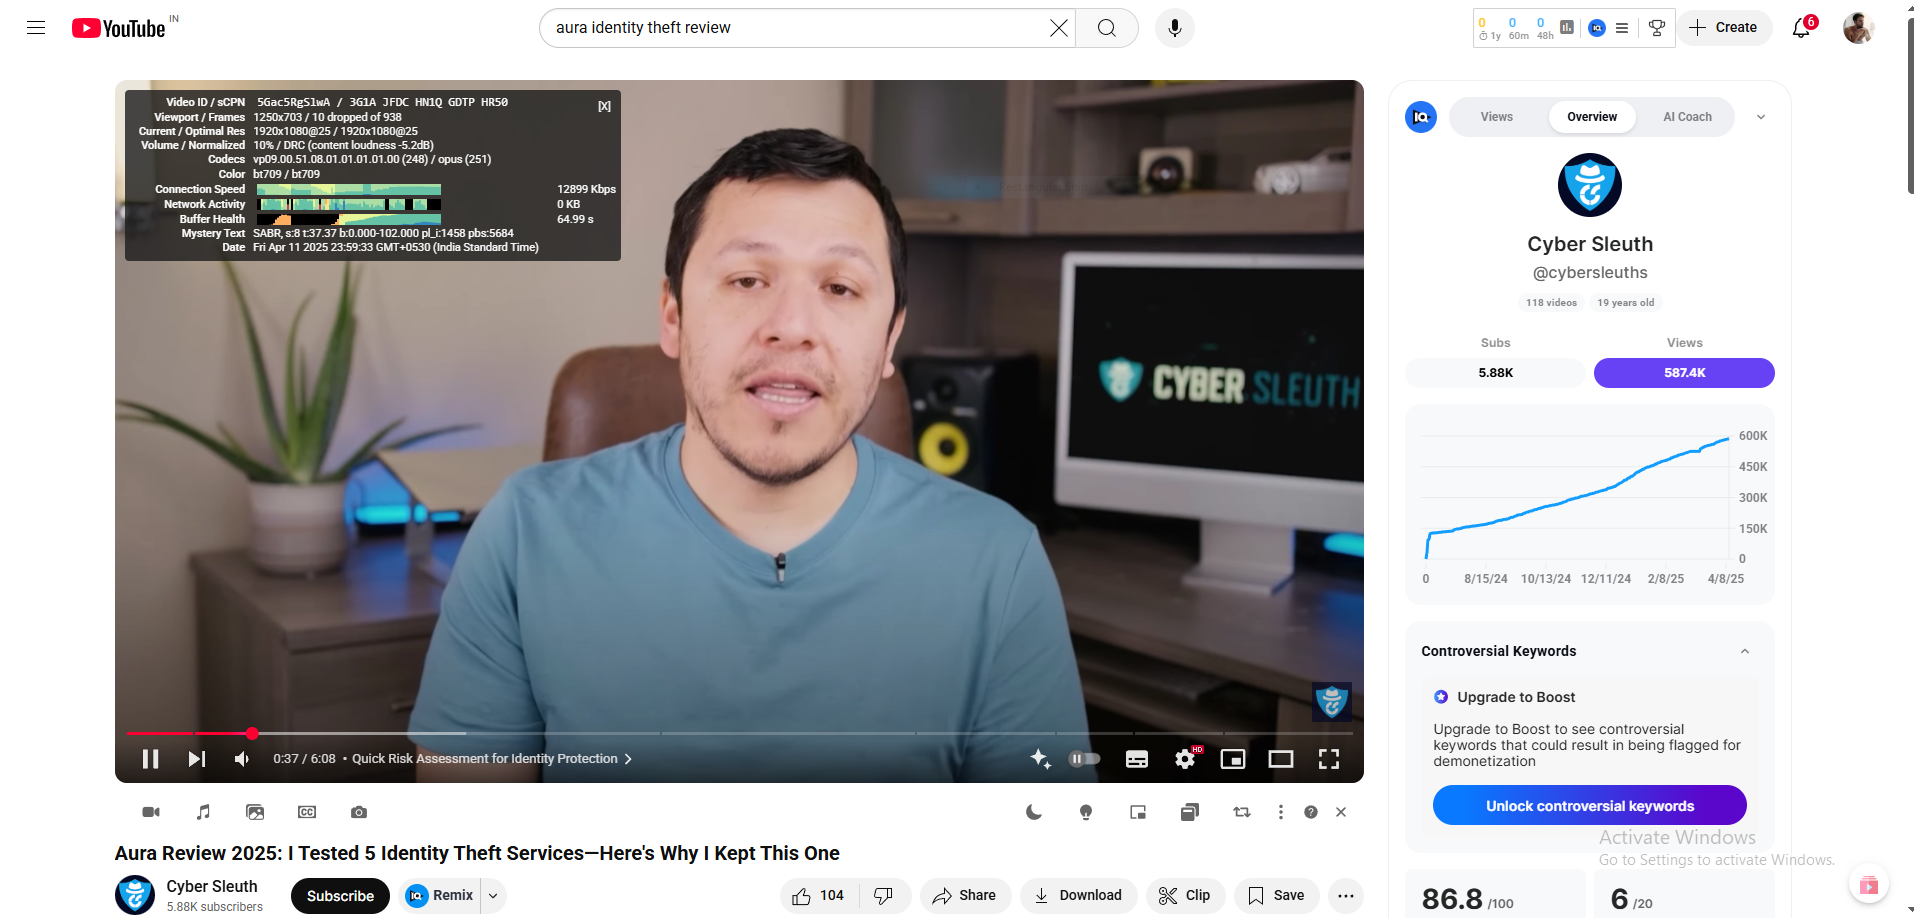The width and height of the screenshot is (1914, 918).
Task: Click the video camera icon below the player
Action: (x=151, y=812)
